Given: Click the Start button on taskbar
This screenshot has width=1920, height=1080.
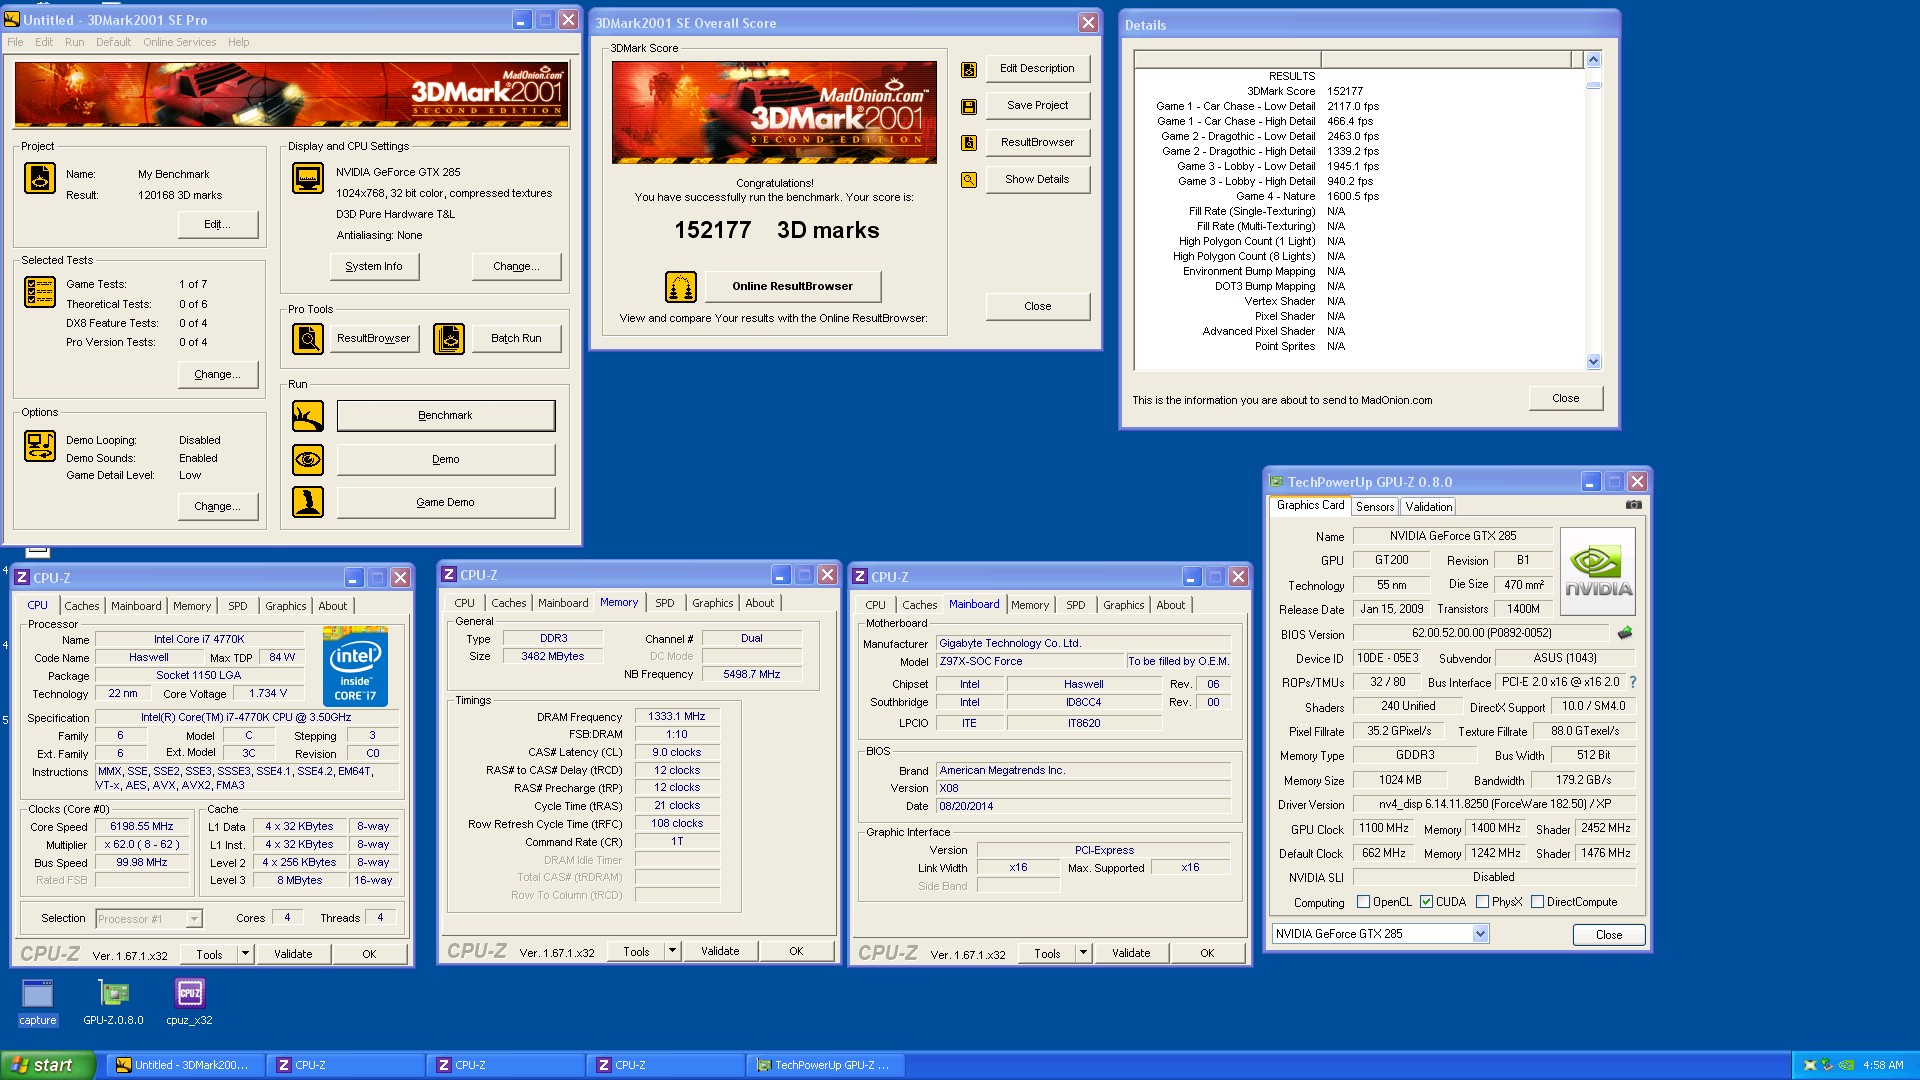Looking at the screenshot, I should point(47,1065).
